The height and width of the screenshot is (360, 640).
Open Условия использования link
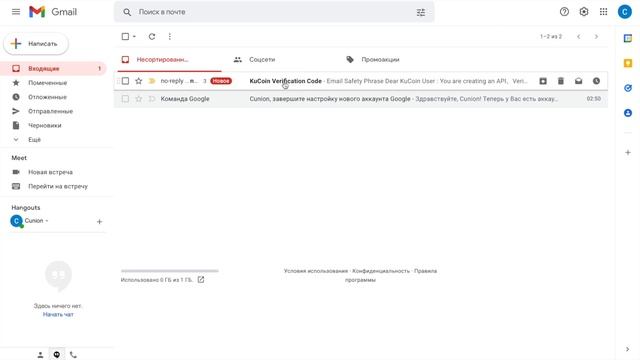coord(316,271)
